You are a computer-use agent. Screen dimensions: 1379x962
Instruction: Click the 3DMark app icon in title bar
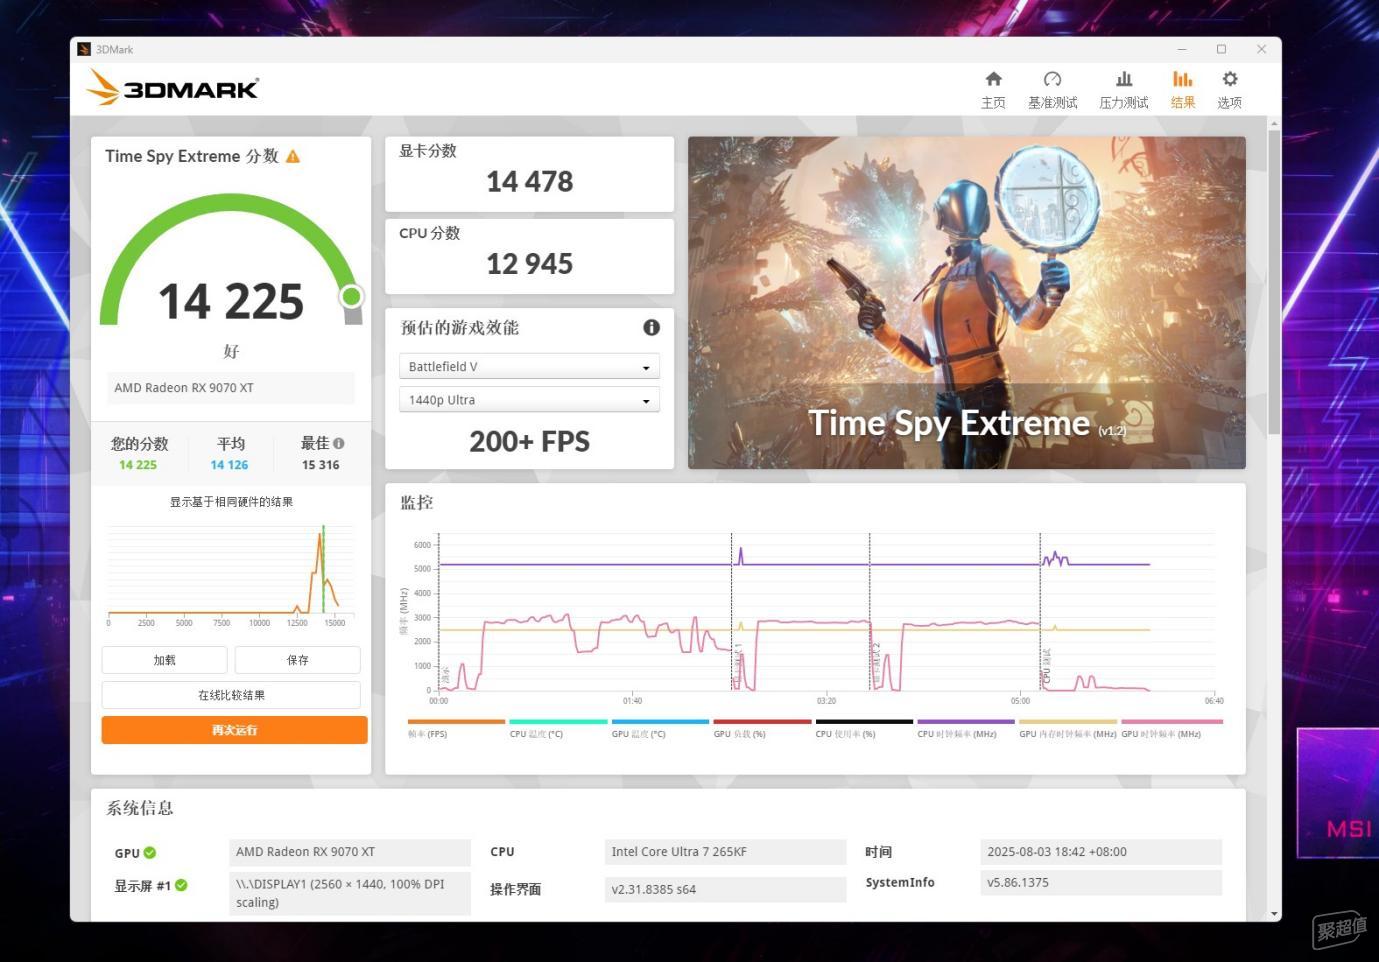[x=84, y=49]
